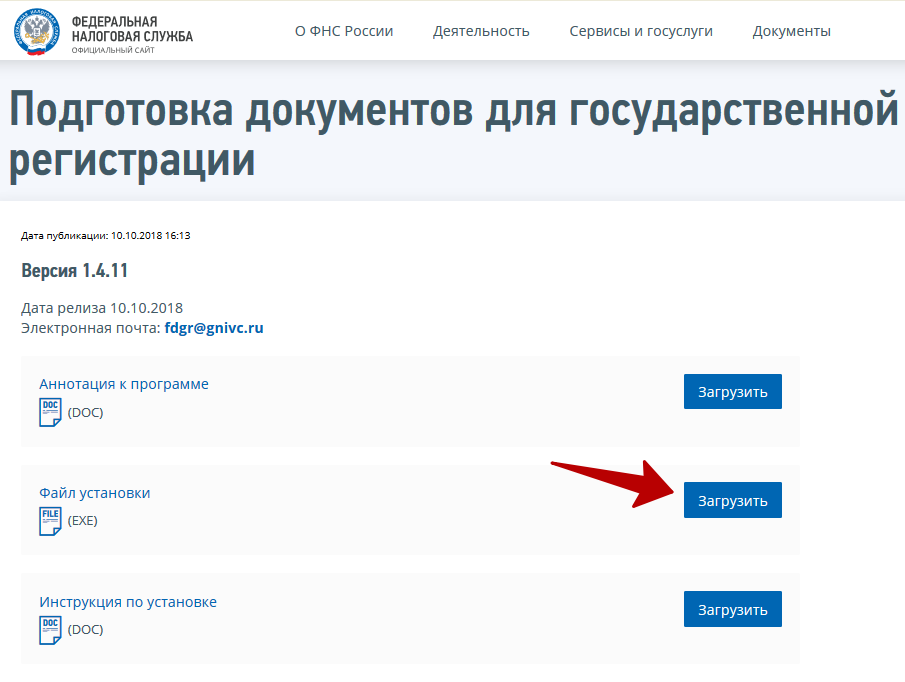The image size is (905, 682).
Task: Click Загрузить for Инструкция по установке
Action: pos(732,608)
